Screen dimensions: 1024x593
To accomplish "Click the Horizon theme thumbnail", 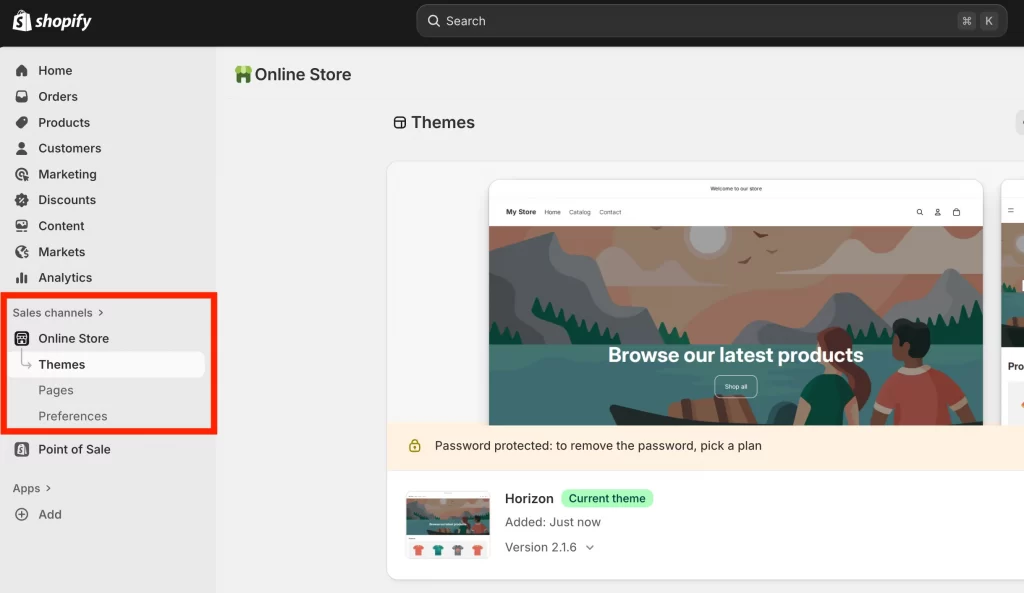I will pos(448,525).
